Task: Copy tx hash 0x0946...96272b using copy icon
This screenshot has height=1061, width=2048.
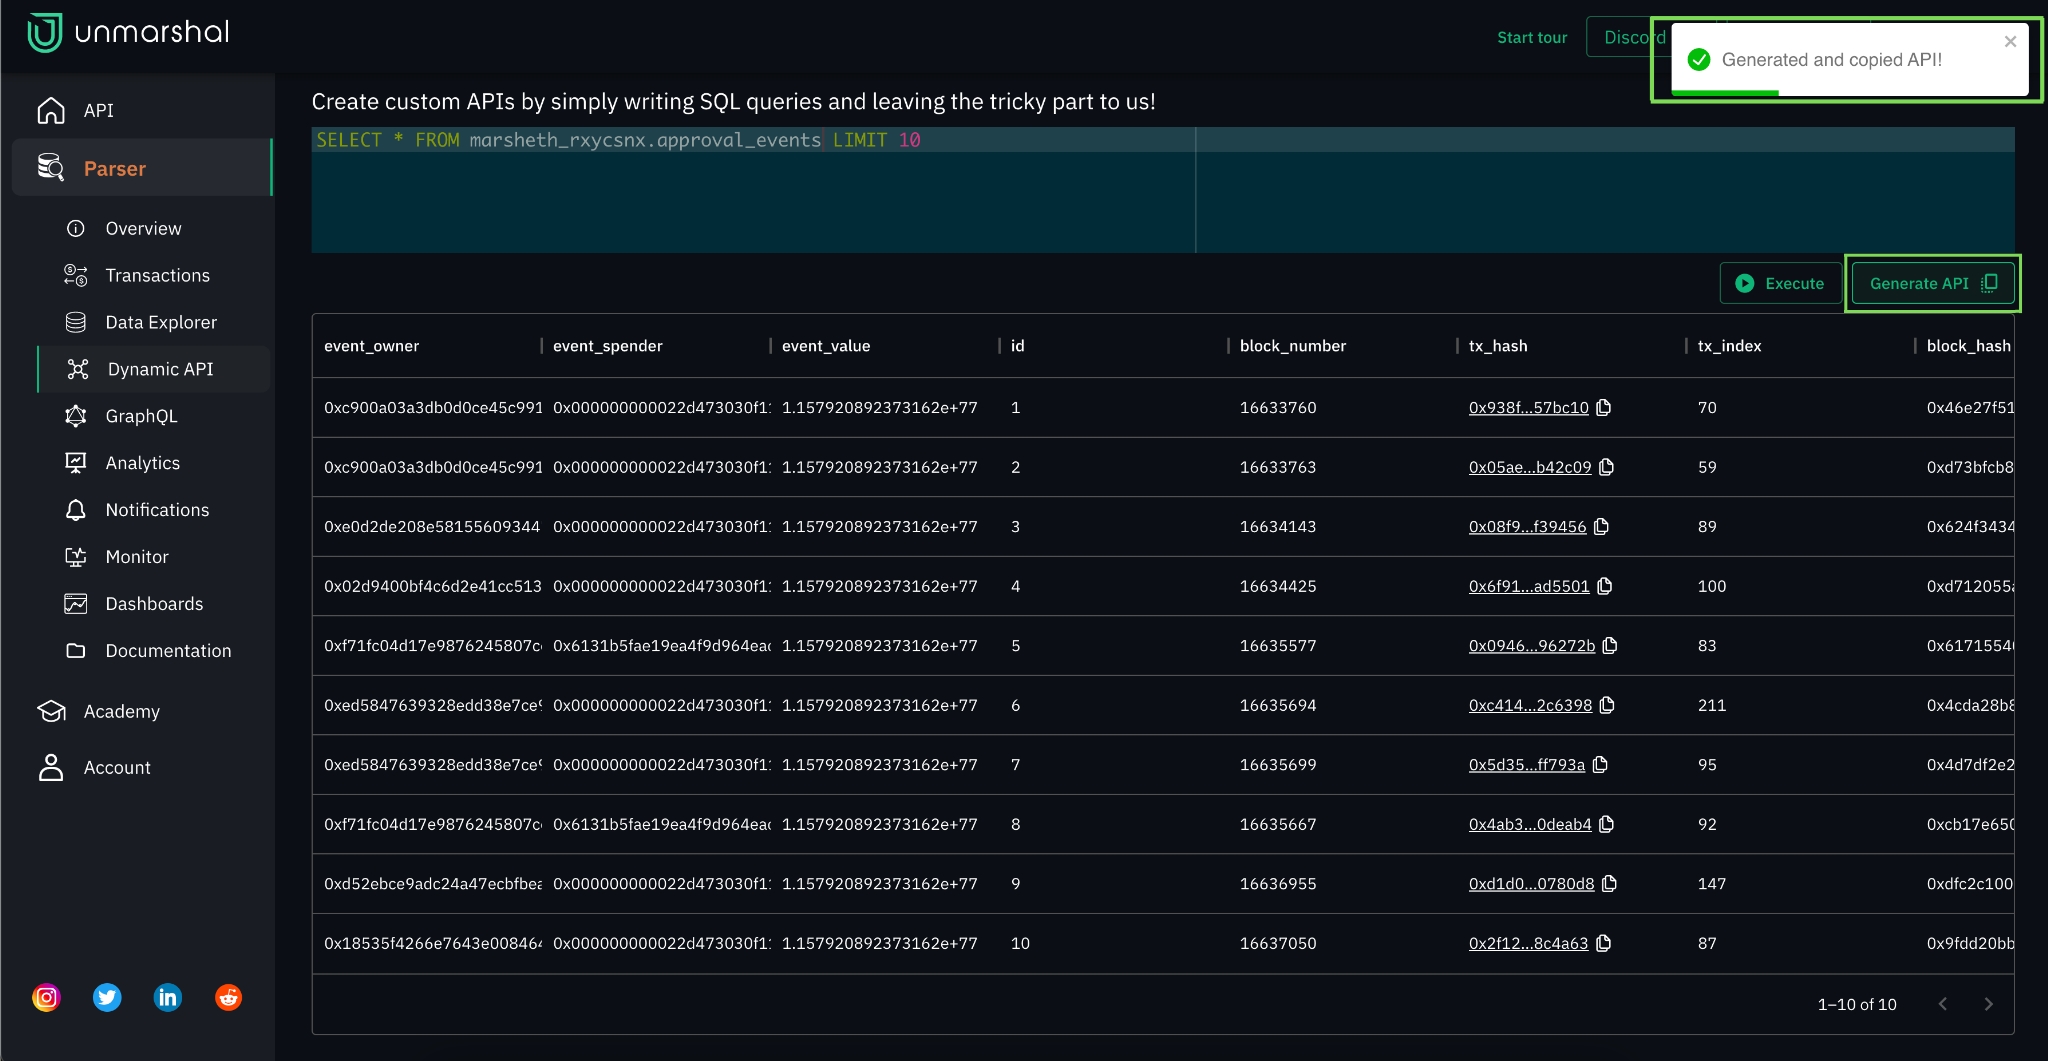Action: pyautogui.click(x=1610, y=646)
